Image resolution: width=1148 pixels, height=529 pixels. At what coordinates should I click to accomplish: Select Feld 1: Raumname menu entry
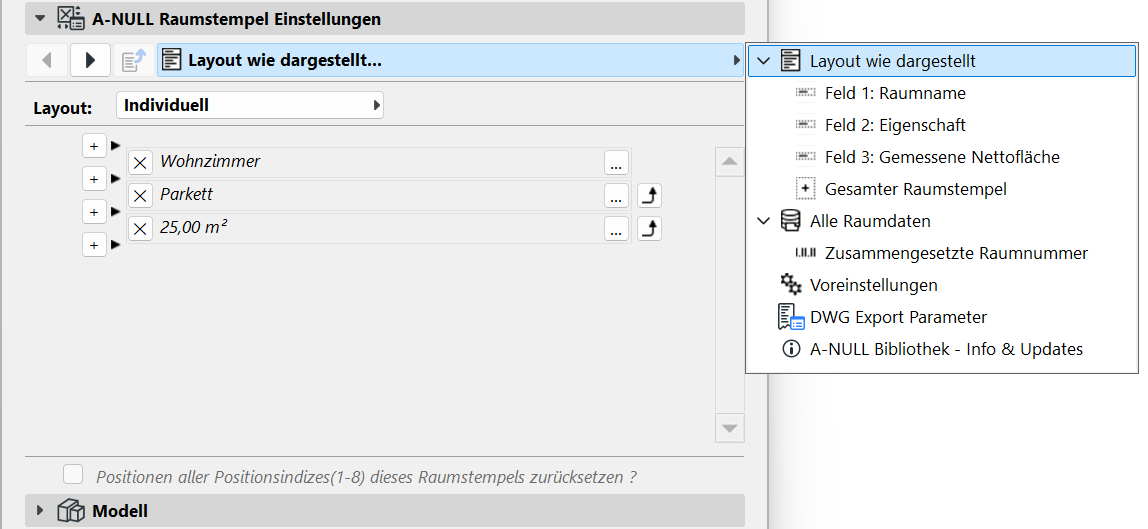[x=895, y=93]
